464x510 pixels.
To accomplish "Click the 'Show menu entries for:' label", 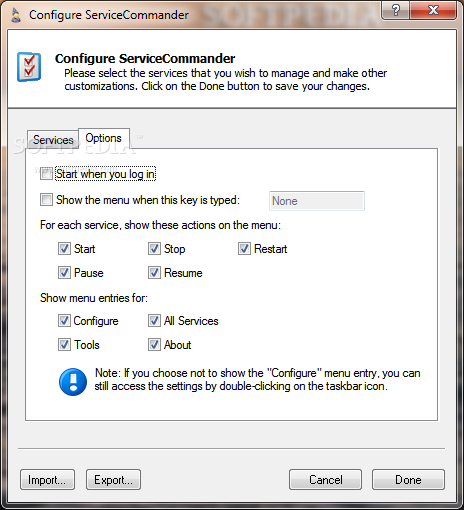I will (x=94, y=298).
